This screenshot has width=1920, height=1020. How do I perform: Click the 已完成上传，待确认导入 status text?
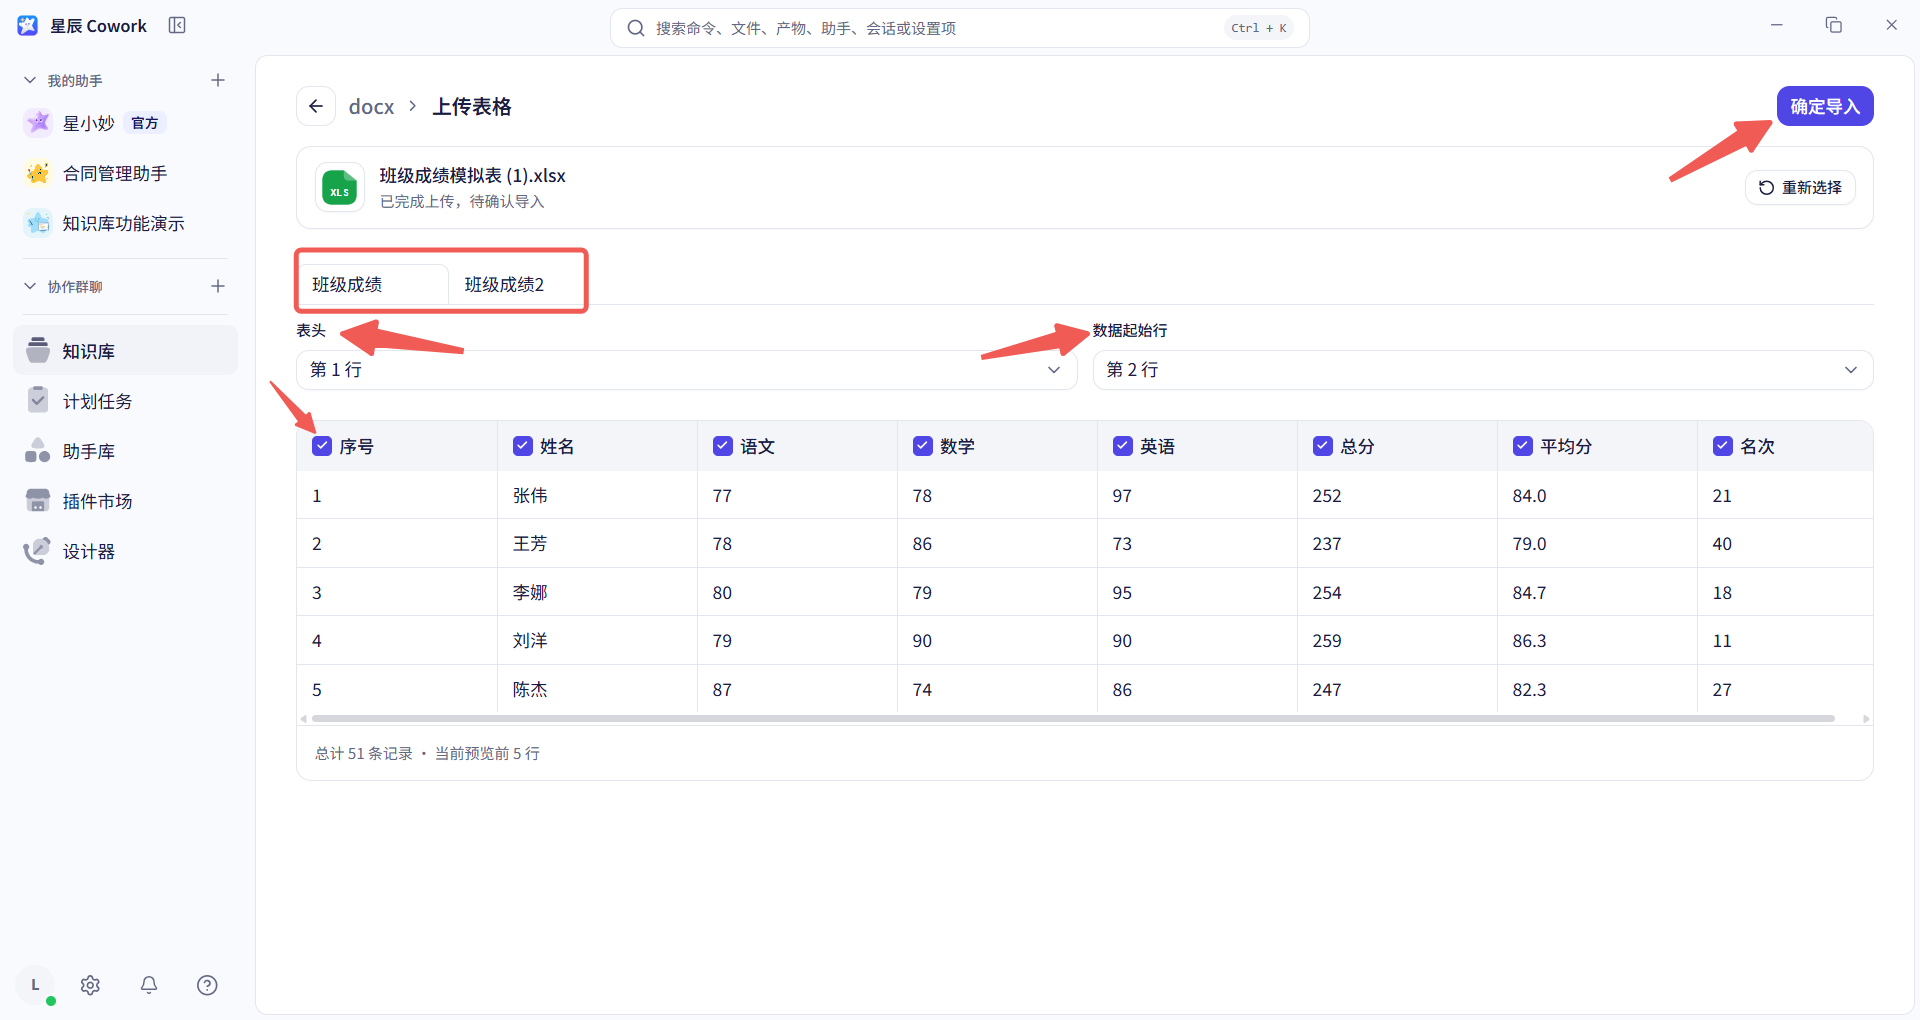coord(462,201)
